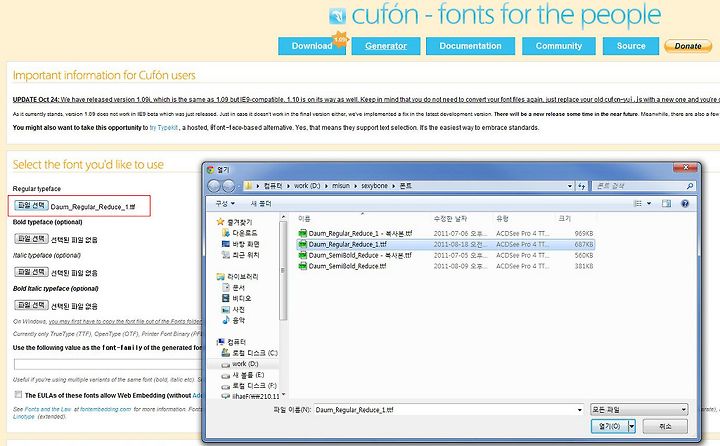This screenshot has width=720, height=446.
Task: Follow the try Typekit link
Action: coord(164,128)
